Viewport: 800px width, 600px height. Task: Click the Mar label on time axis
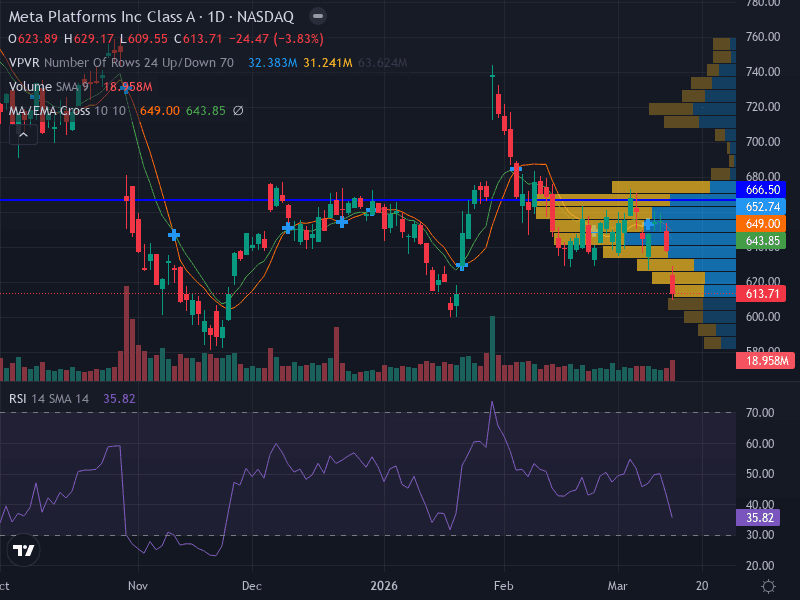[617, 586]
